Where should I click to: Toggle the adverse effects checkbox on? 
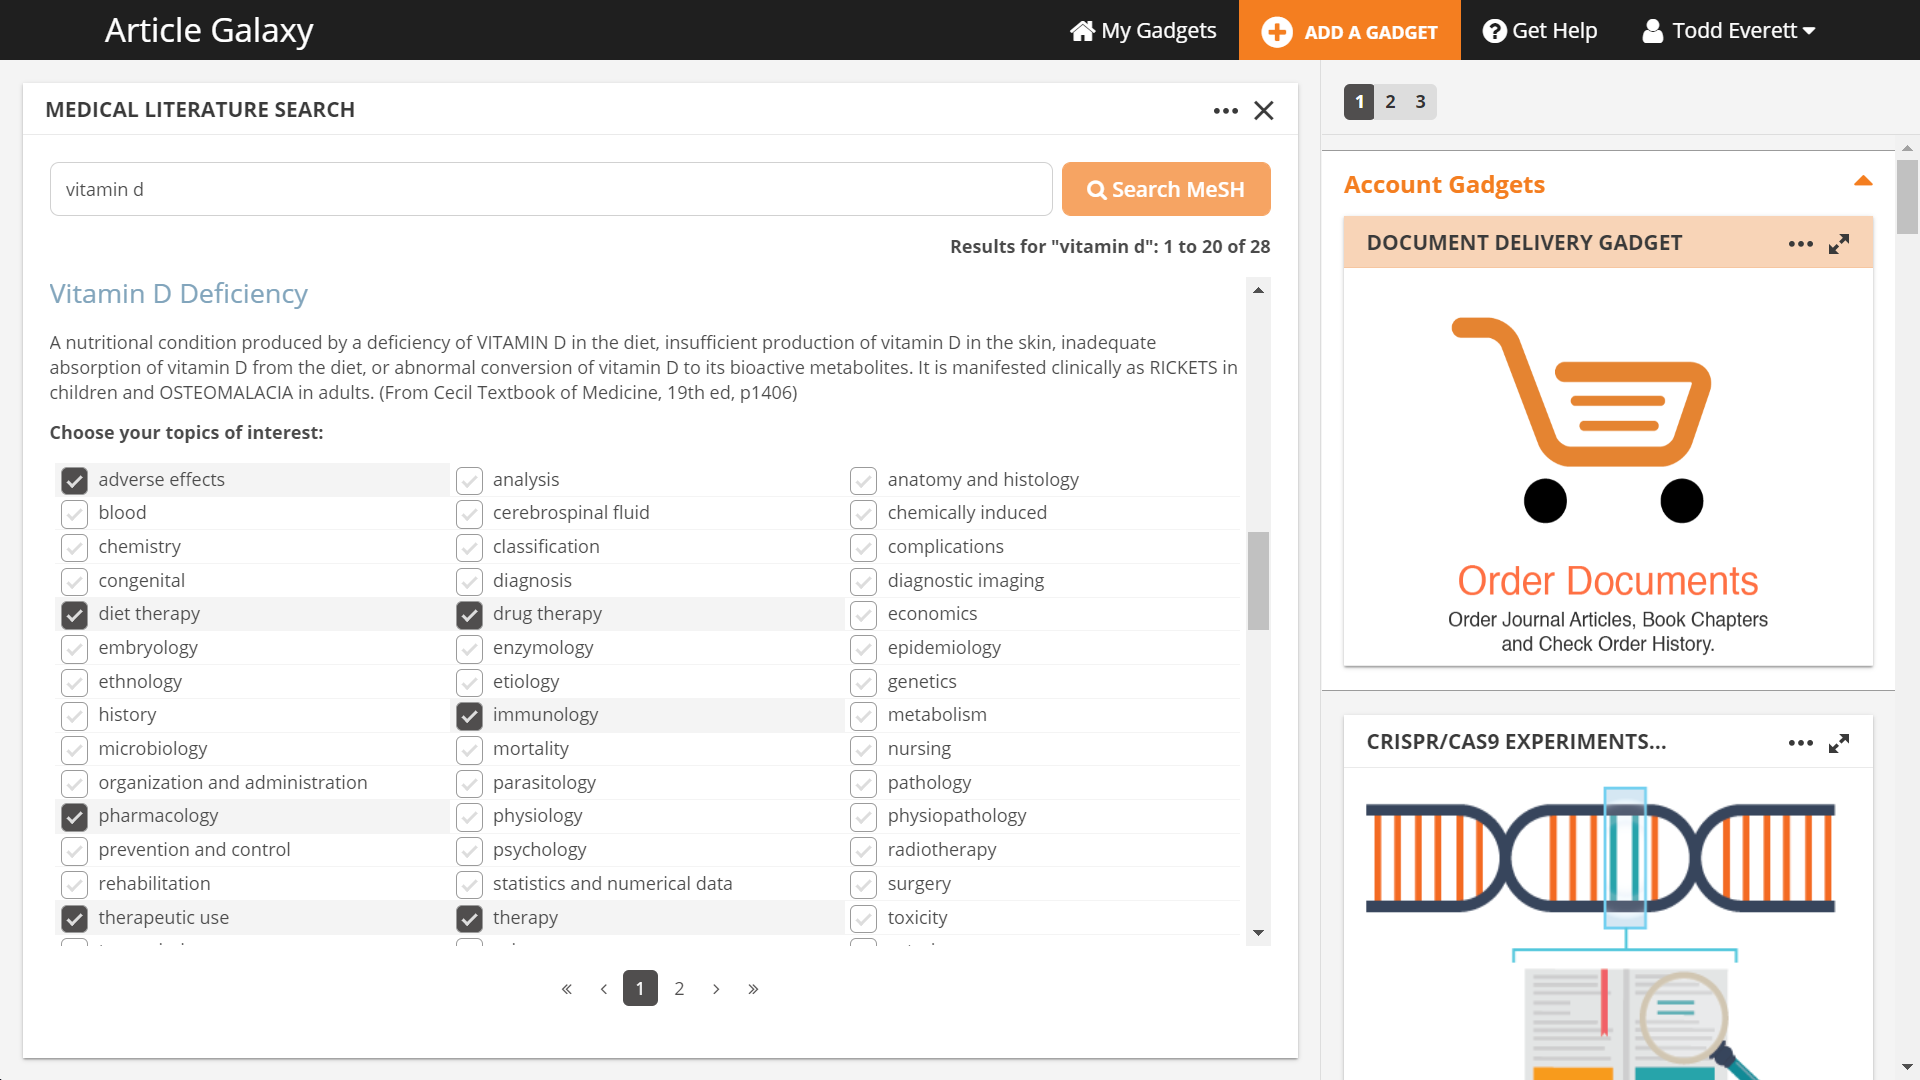[74, 479]
